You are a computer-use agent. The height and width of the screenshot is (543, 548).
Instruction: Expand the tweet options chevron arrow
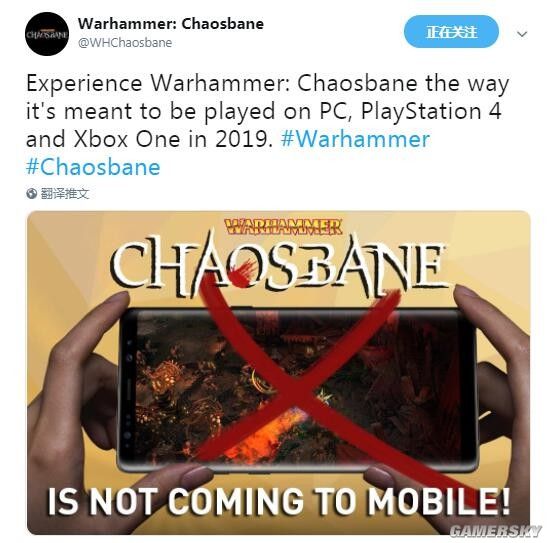click(x=522, y=34)
